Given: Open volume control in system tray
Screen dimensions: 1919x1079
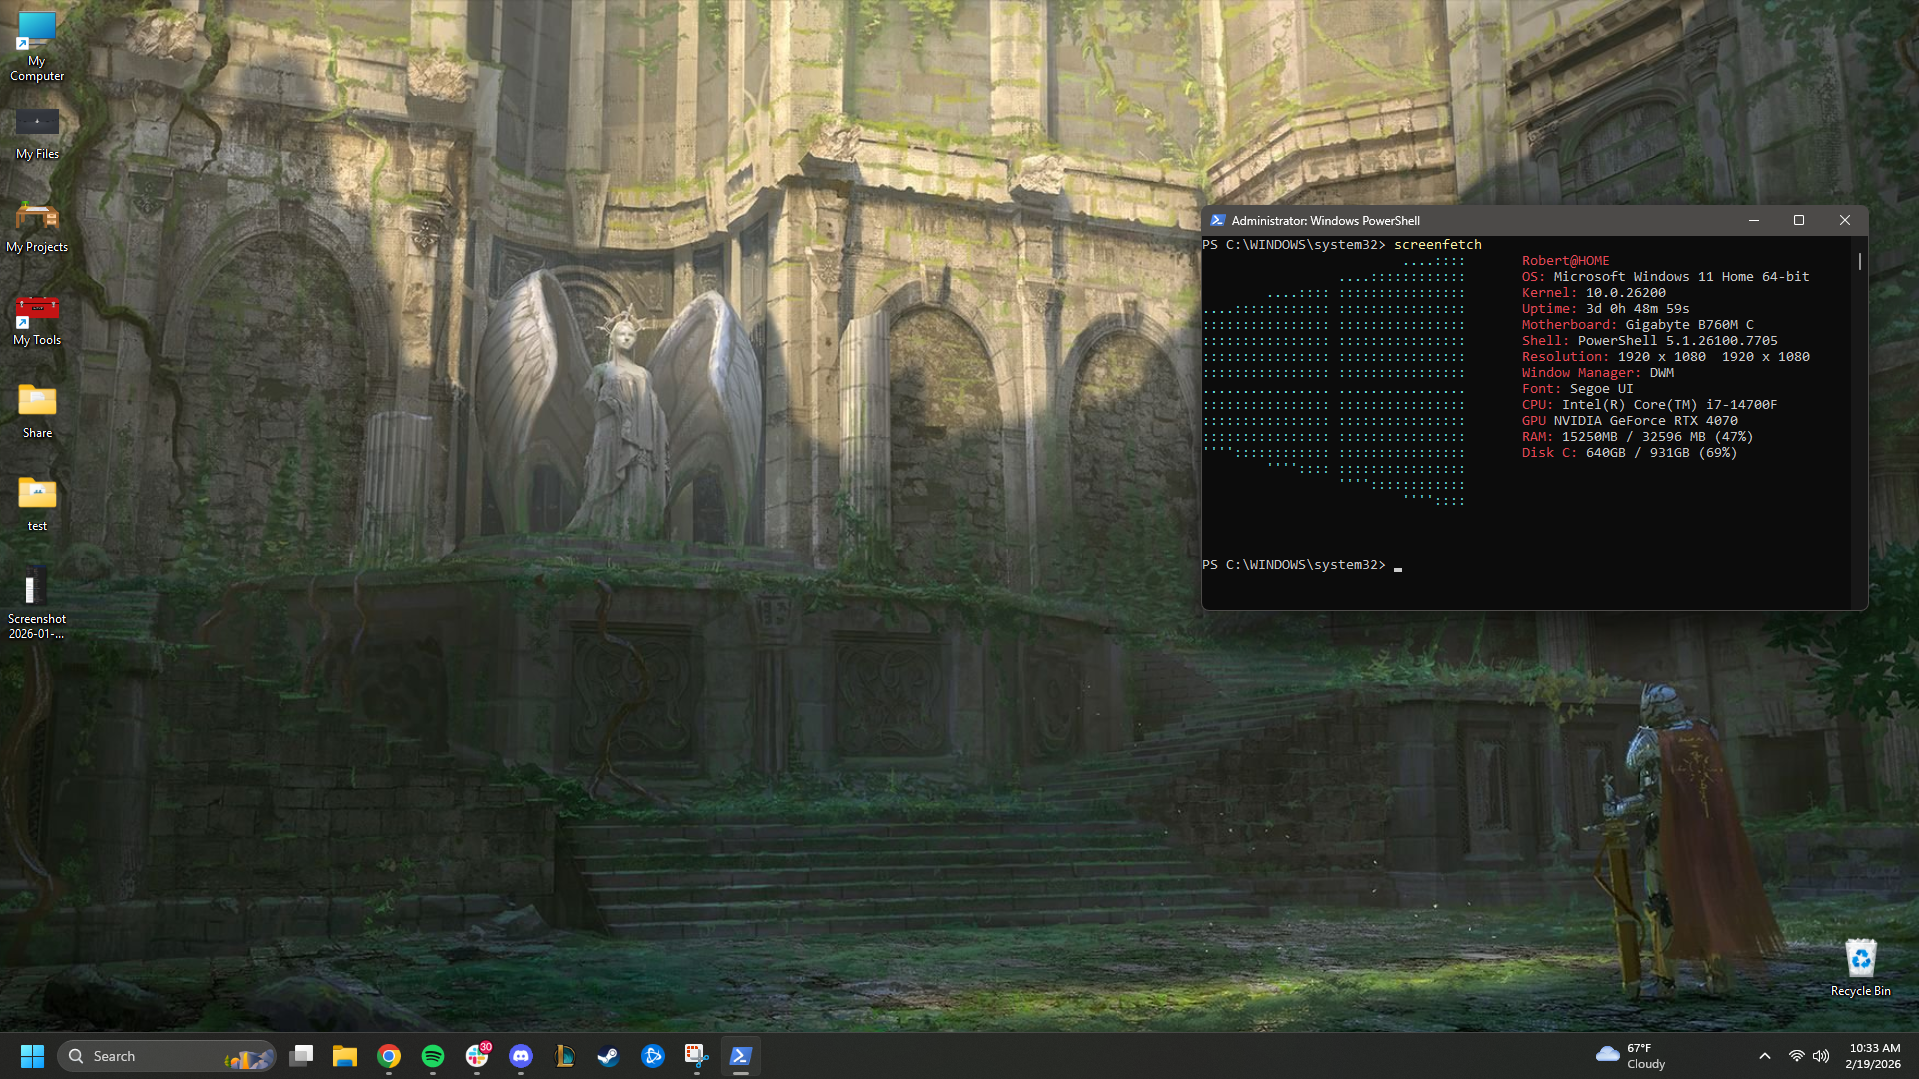Looking at the screenshot, I should (x=1821, y=1056).
